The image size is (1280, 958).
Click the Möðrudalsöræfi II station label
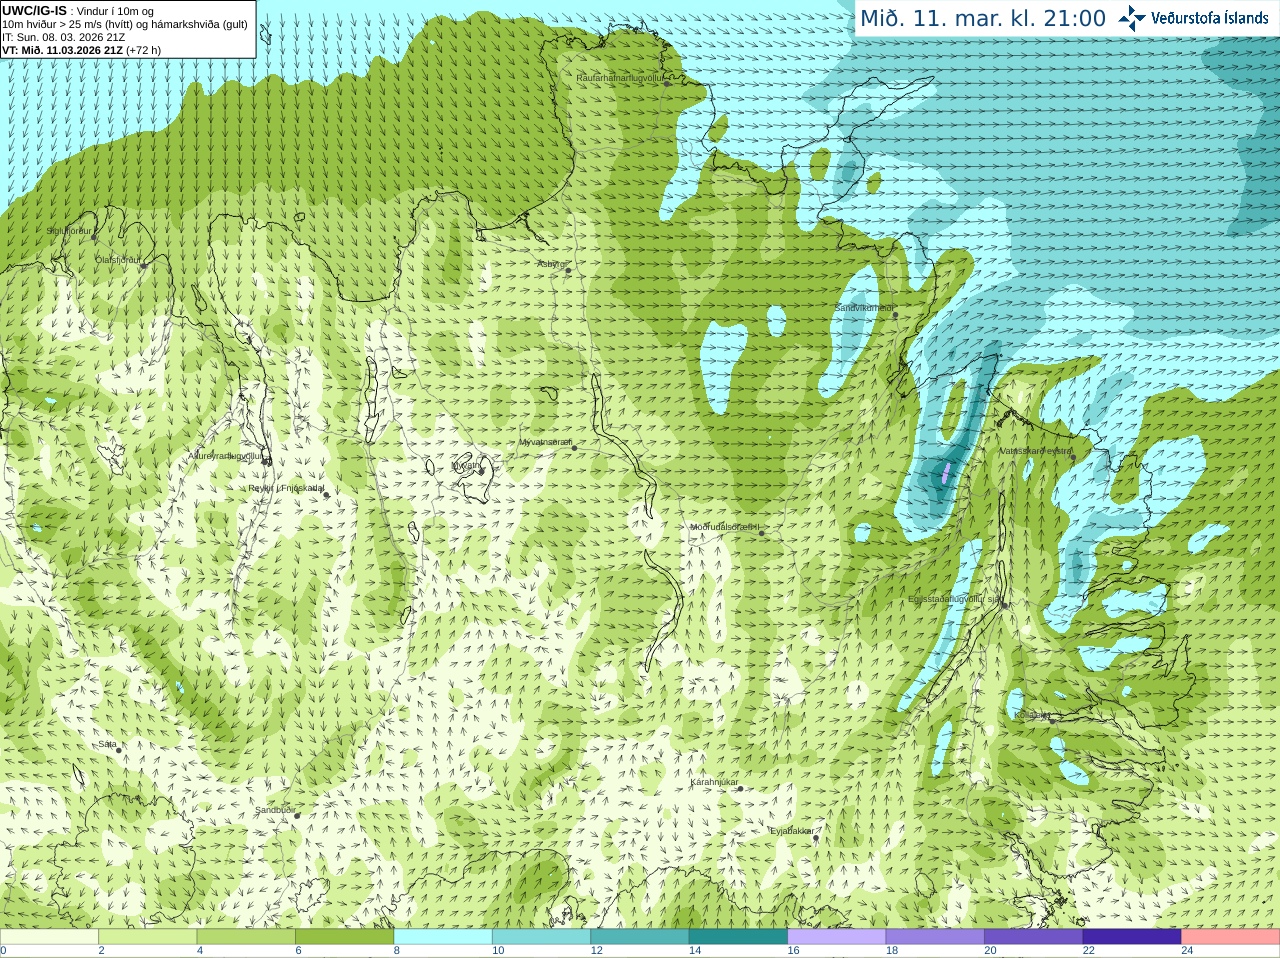[725, 527]
